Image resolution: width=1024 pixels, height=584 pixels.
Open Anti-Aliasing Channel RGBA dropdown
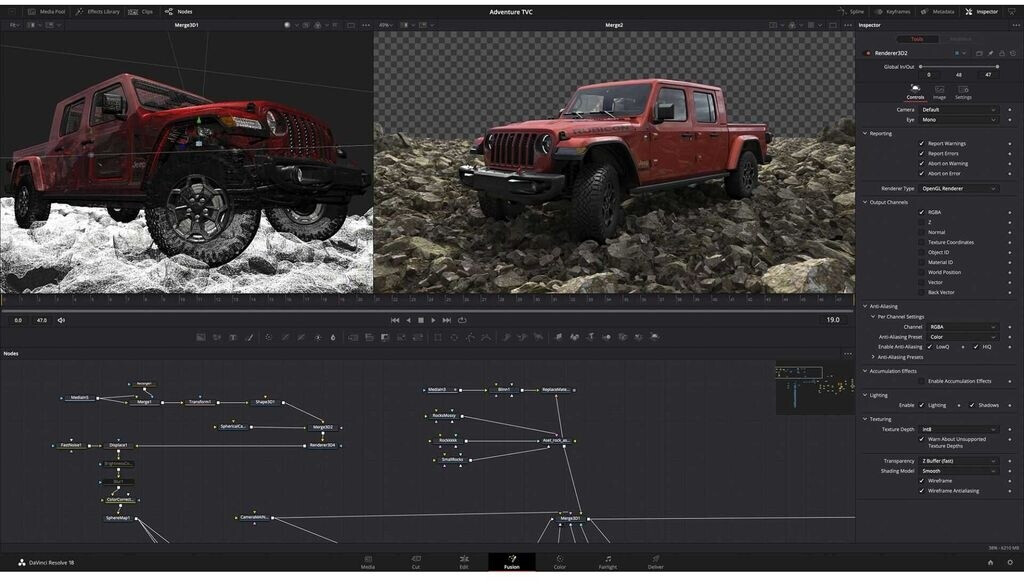click(963, 327)
